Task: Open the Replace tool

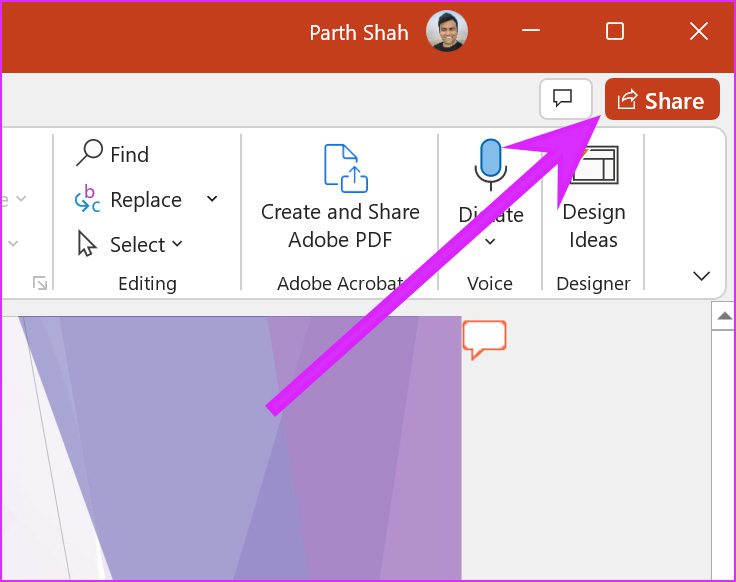Action: click(x=132, y=200)
